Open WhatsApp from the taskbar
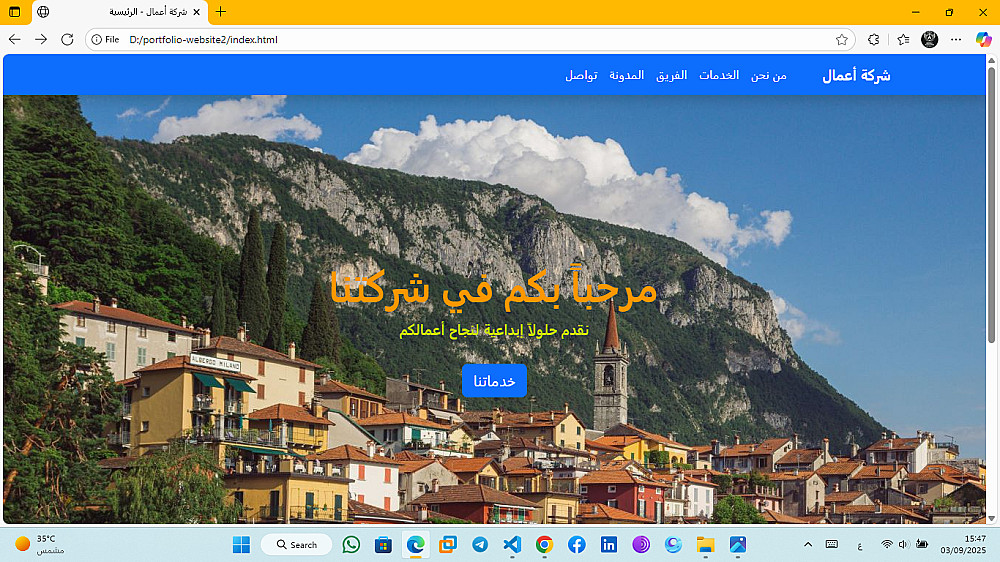The width and height of the screenshot is (1000, 562). (x=351, y=545)
